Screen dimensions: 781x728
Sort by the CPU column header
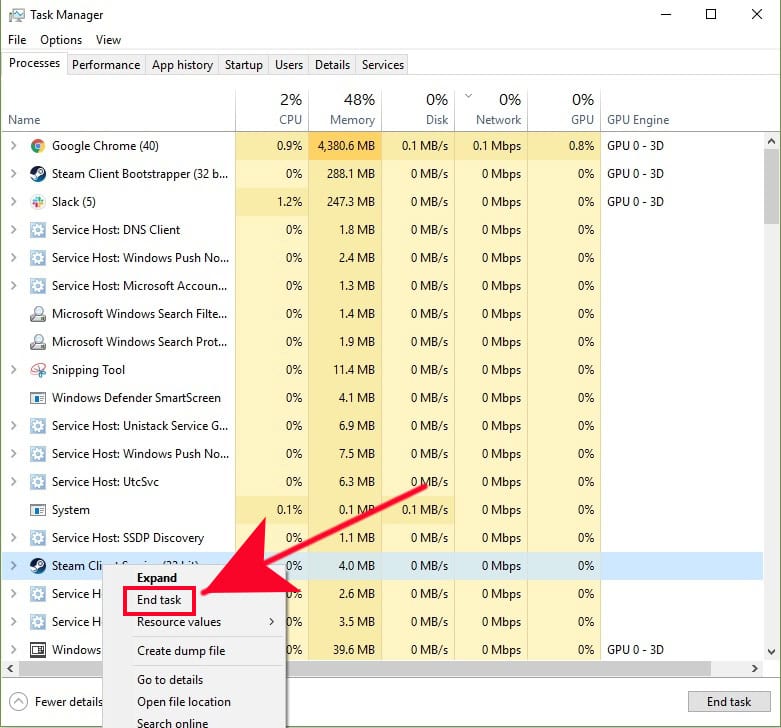click(x=272, y=110)
